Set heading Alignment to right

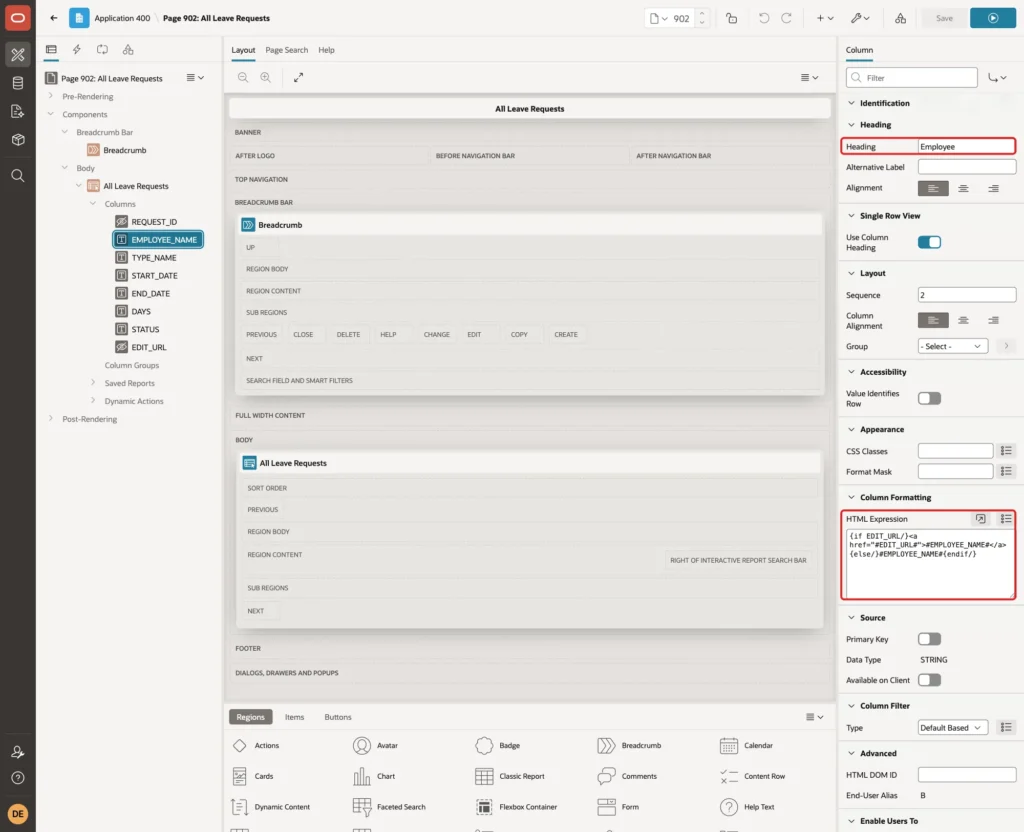993,188
